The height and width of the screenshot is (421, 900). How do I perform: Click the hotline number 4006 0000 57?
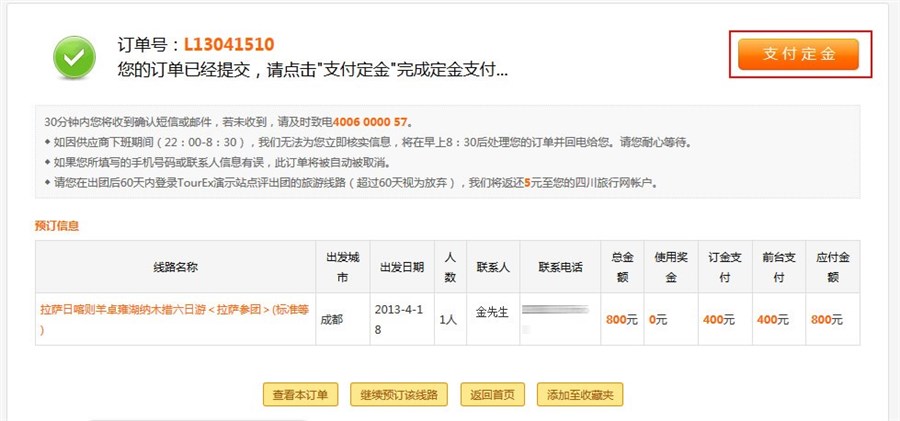tap(370, 122)
